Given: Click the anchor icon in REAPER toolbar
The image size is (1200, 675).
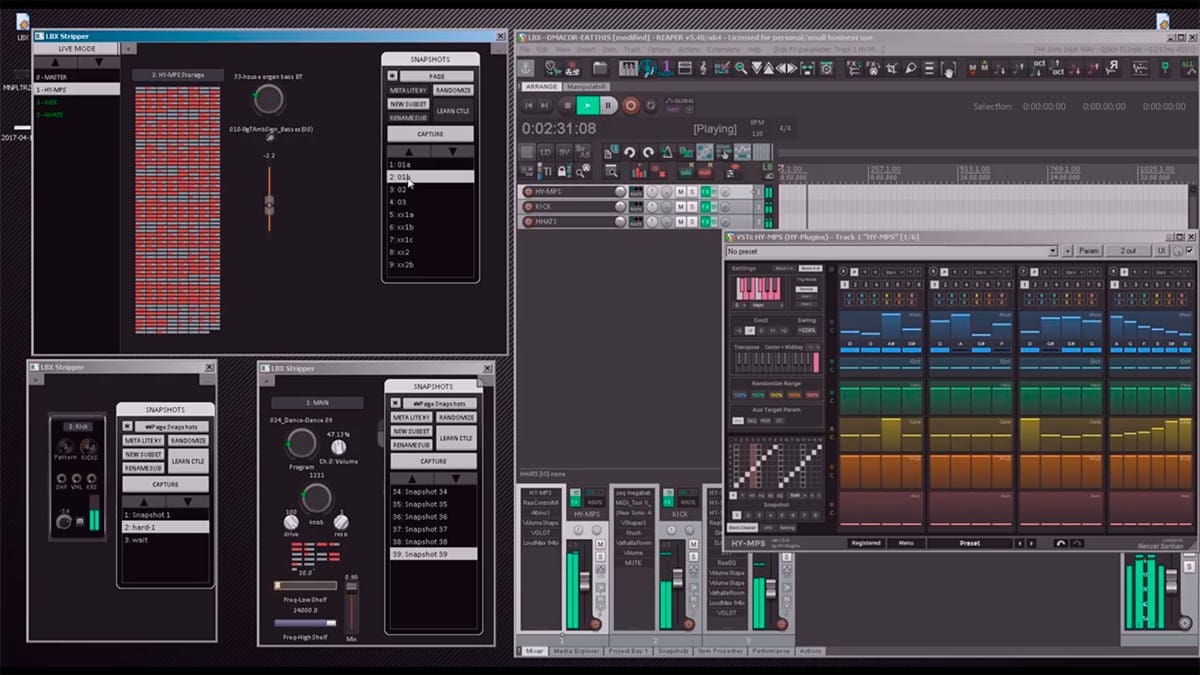Looking at the screenshot, I should click(x=526, y=68).
